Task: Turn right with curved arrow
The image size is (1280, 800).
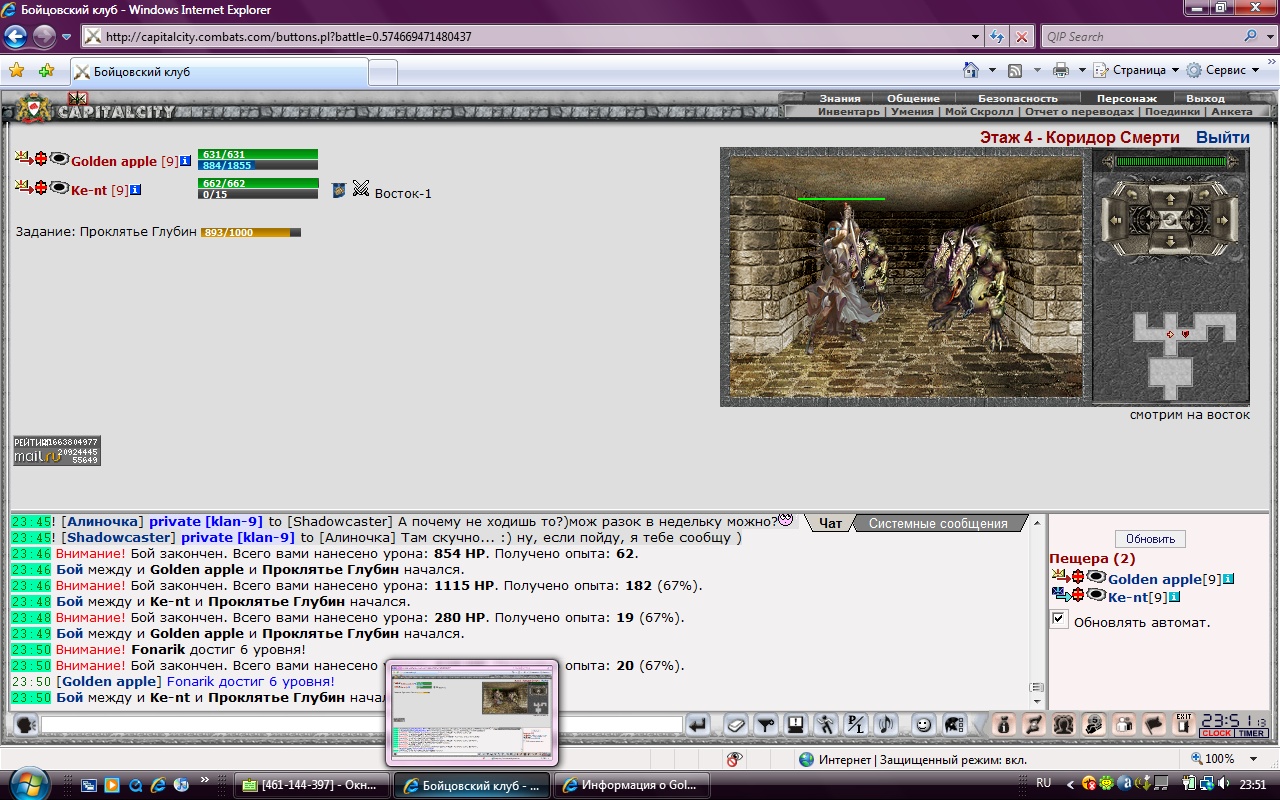Action: point(1204,195)
